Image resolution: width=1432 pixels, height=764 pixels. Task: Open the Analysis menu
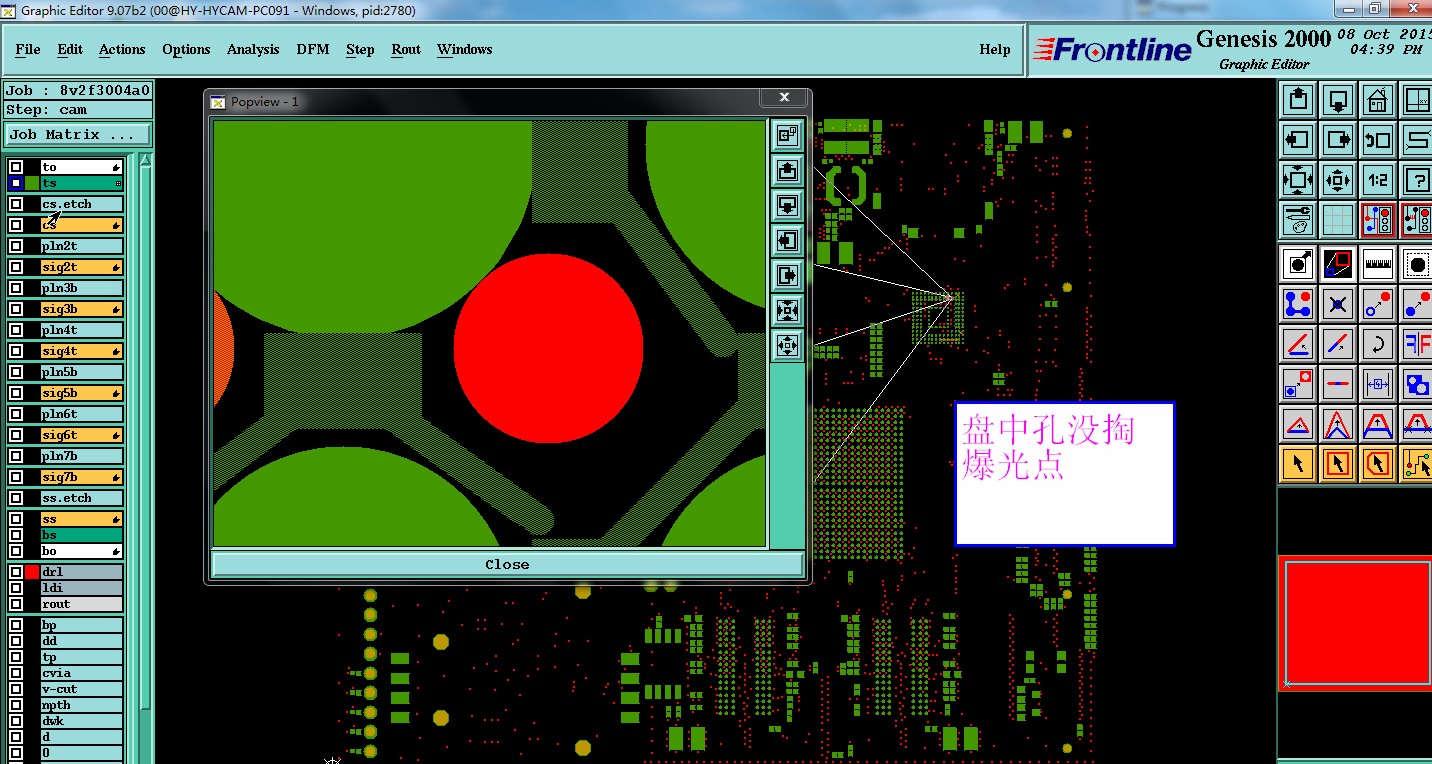[x=253, y=49]
